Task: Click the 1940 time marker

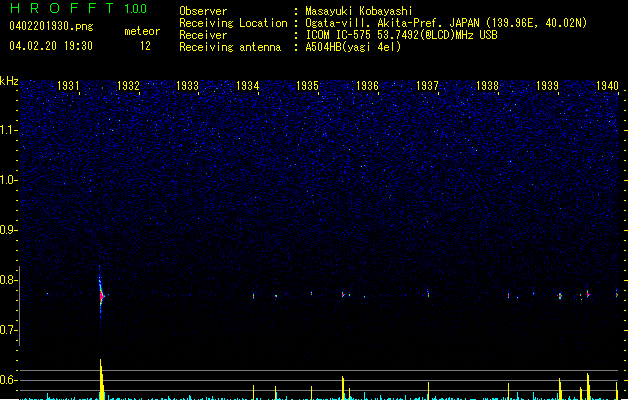Action: (607, 86)
